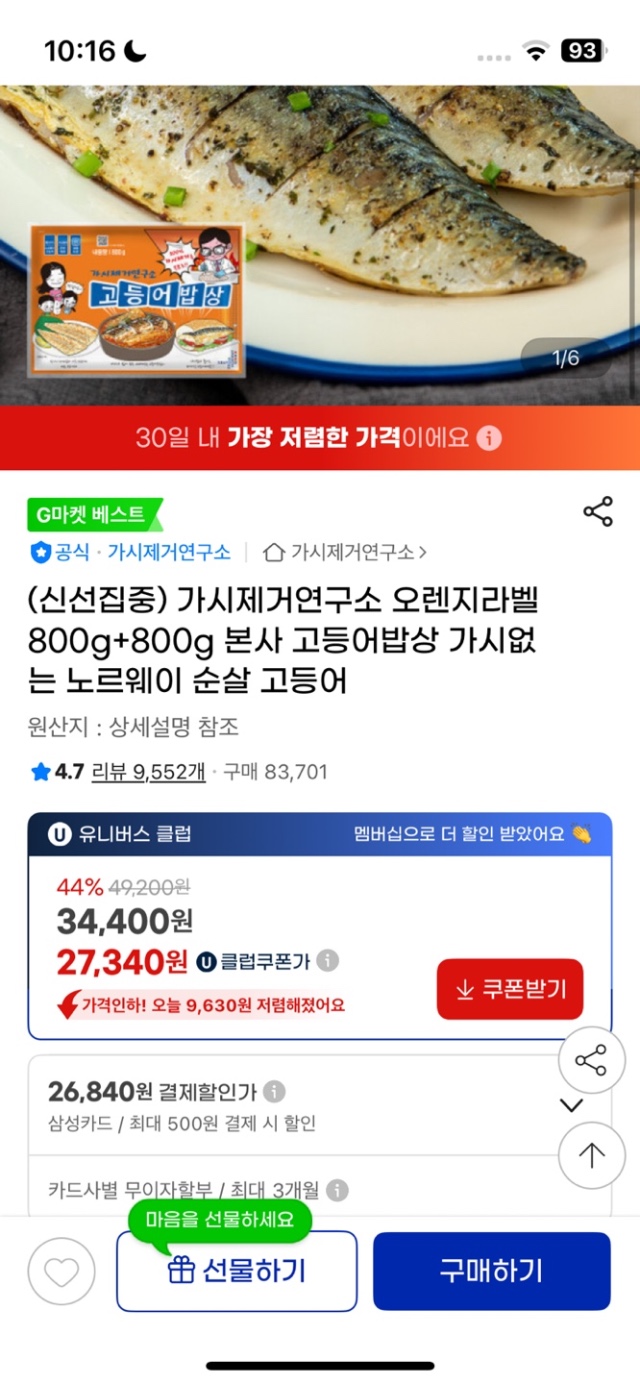640x1384 pixels.
Task: Tap the G마켓 베스트 badge
Action: tap(94, 515)
